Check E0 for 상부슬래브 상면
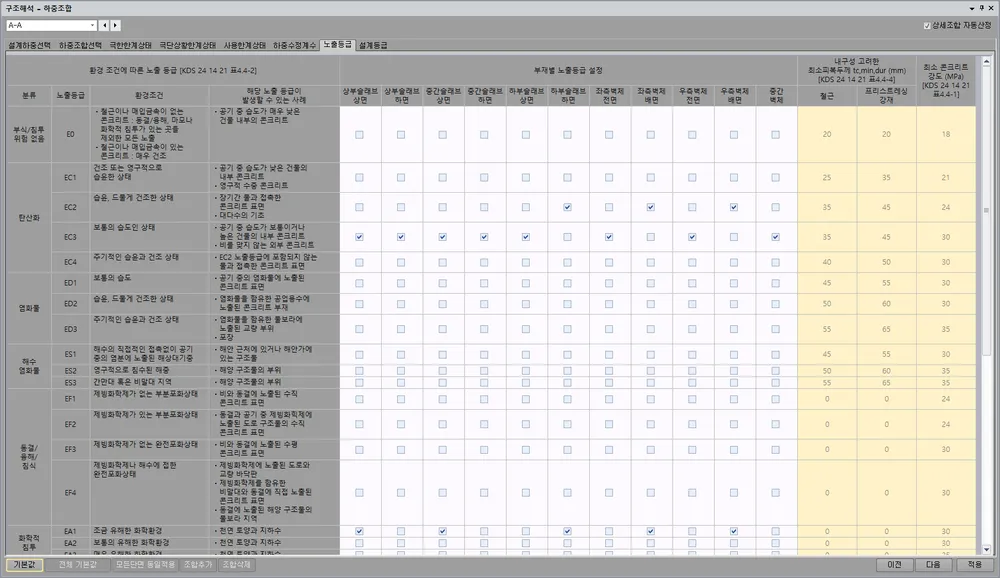1000x578 pixels. tap(360, 135)
